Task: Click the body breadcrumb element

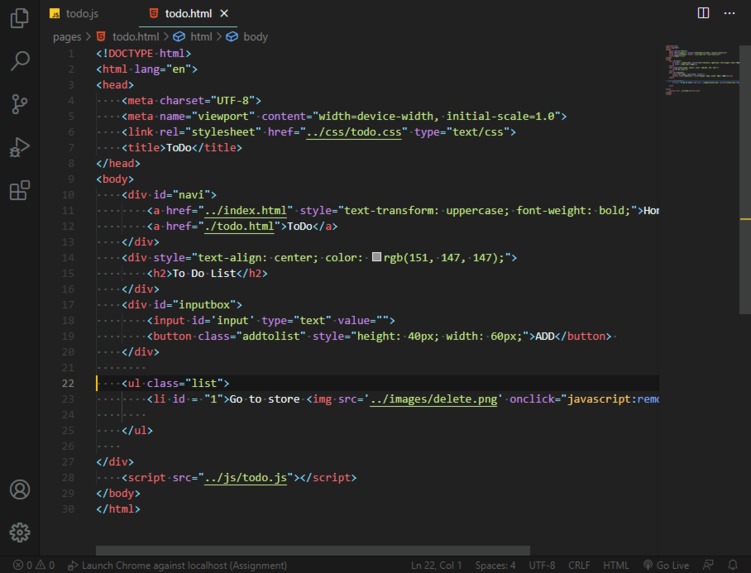Action: 247,36
